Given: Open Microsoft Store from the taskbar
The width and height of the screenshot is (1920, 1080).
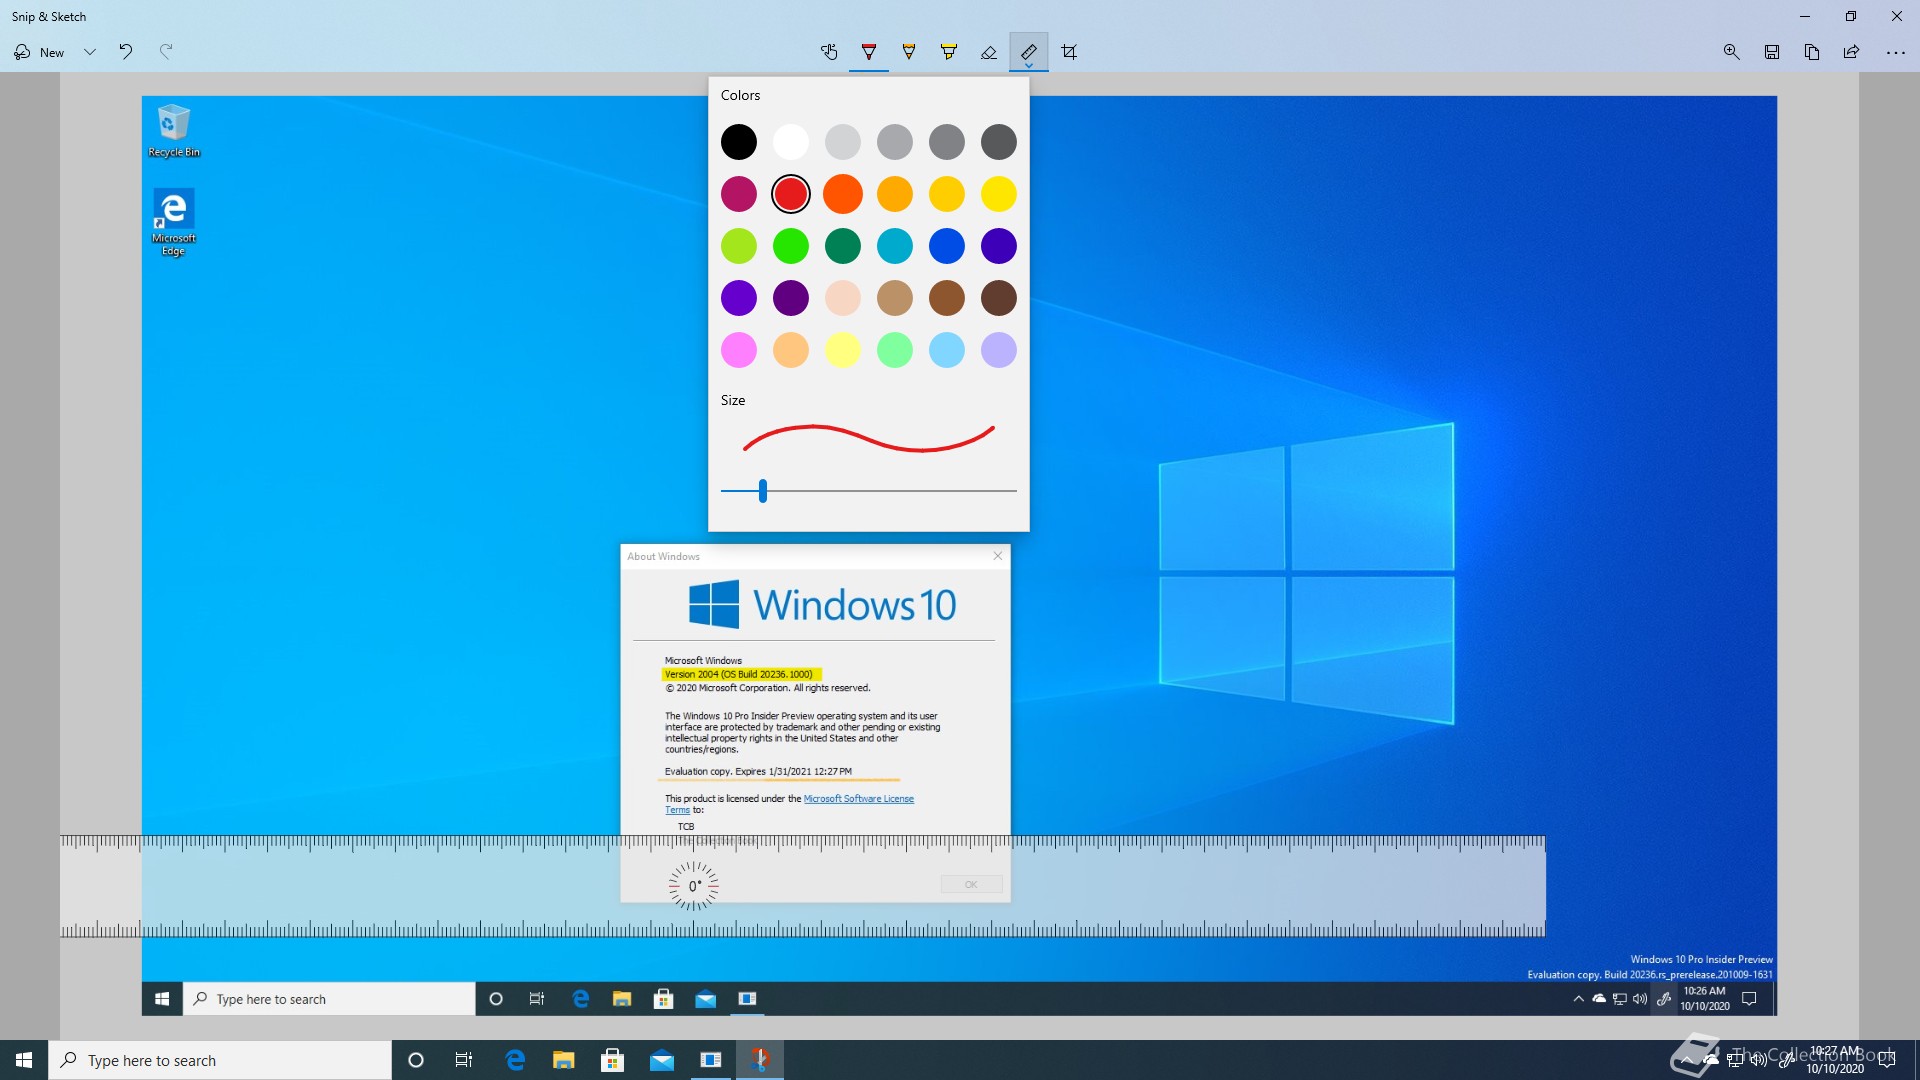Looking at the screenshot, I should coord(613,1060).
